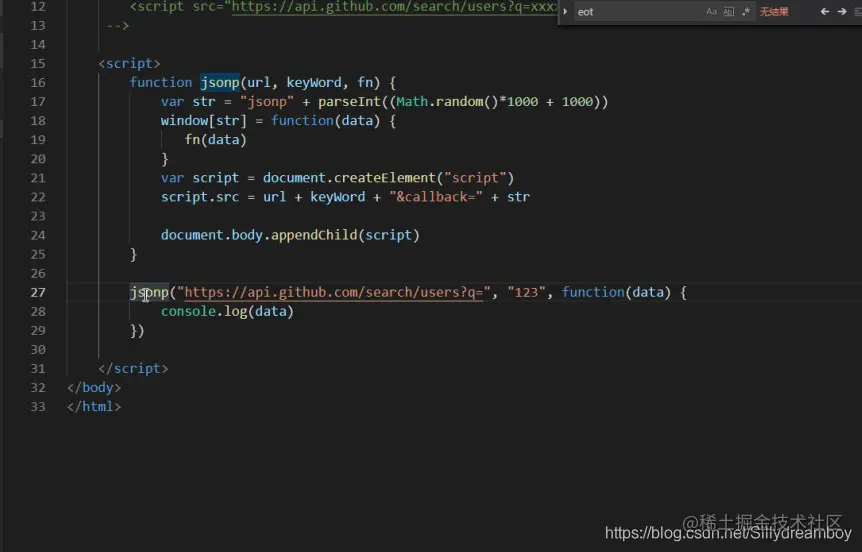Go to previous match arrow
The image size is (862, 552).
825,12
